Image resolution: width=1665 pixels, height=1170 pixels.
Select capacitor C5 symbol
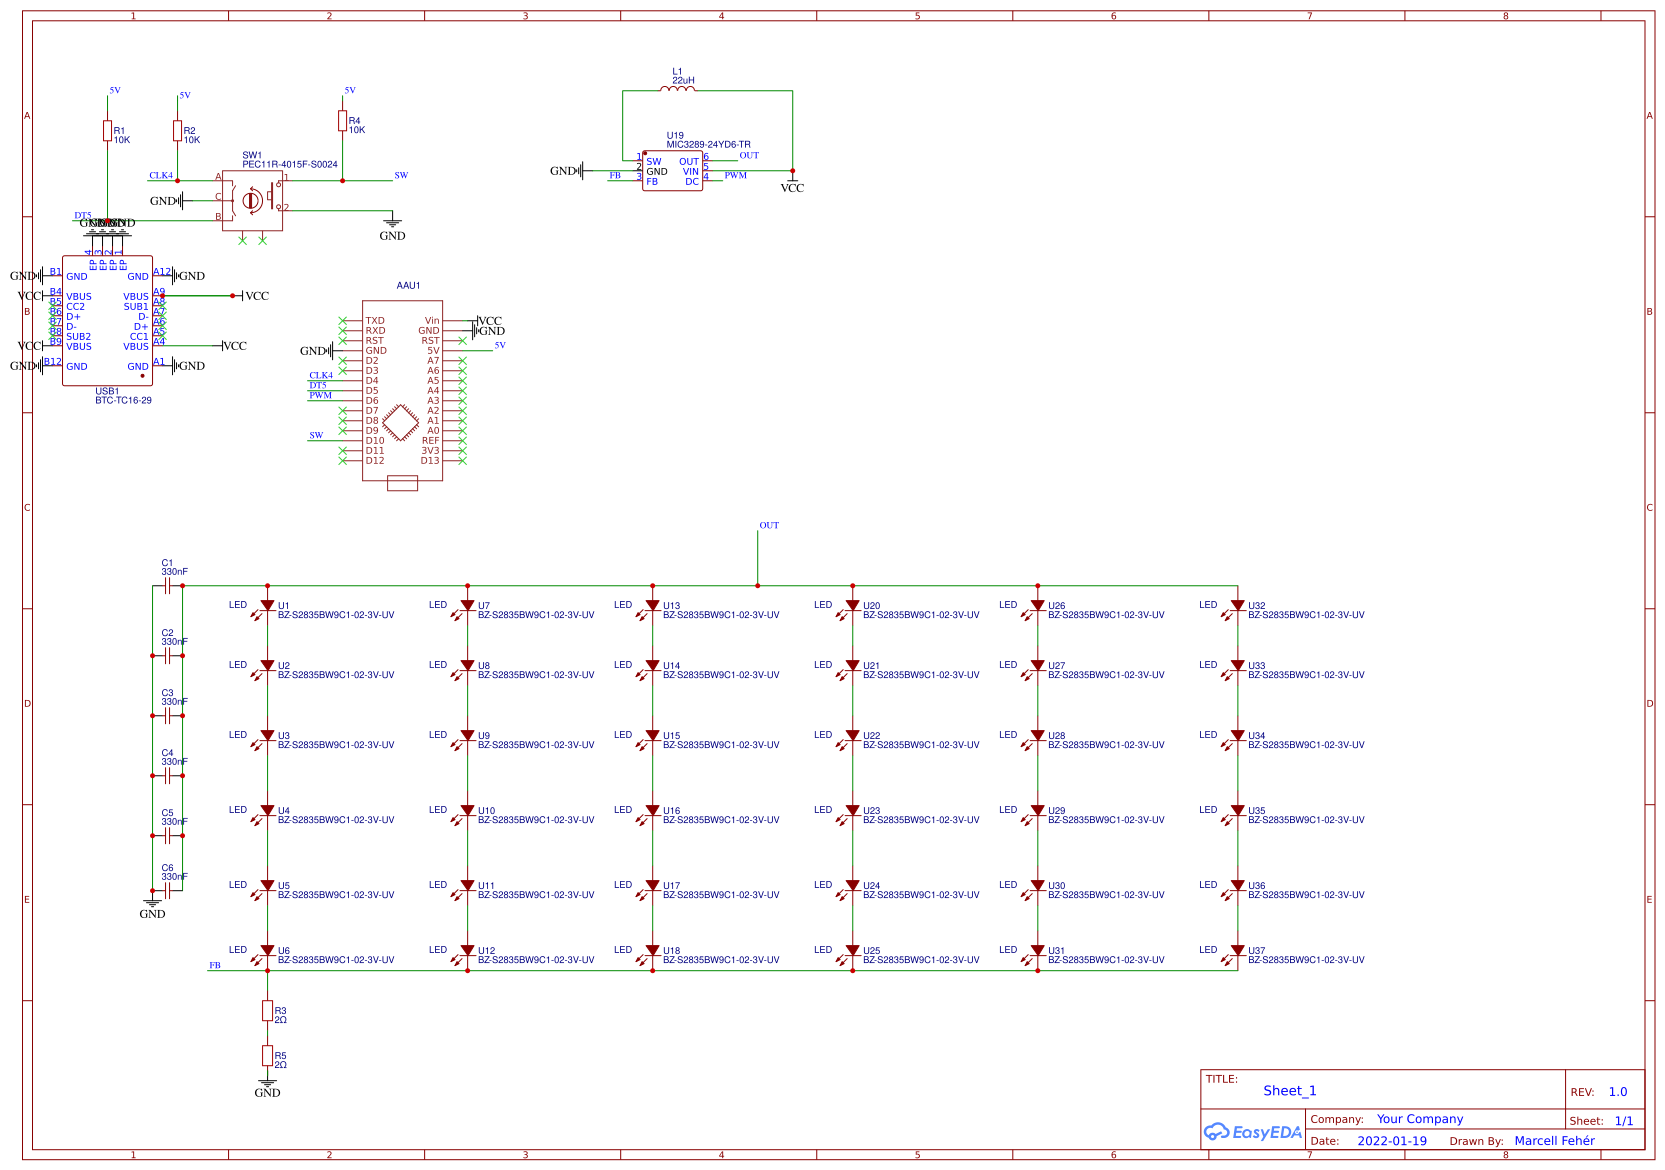[x=168, y=836]
